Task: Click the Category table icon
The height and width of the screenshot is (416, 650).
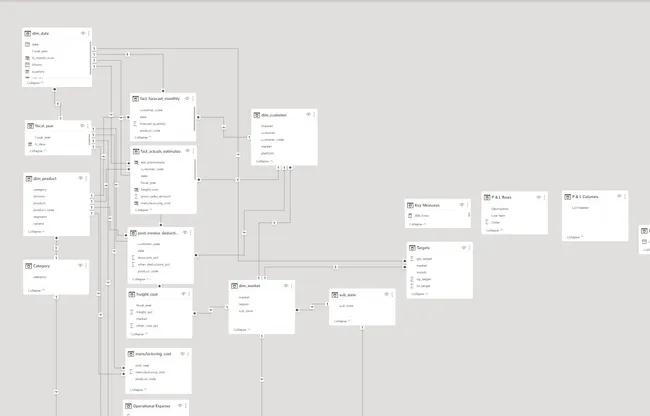Action: coord(28,266)
